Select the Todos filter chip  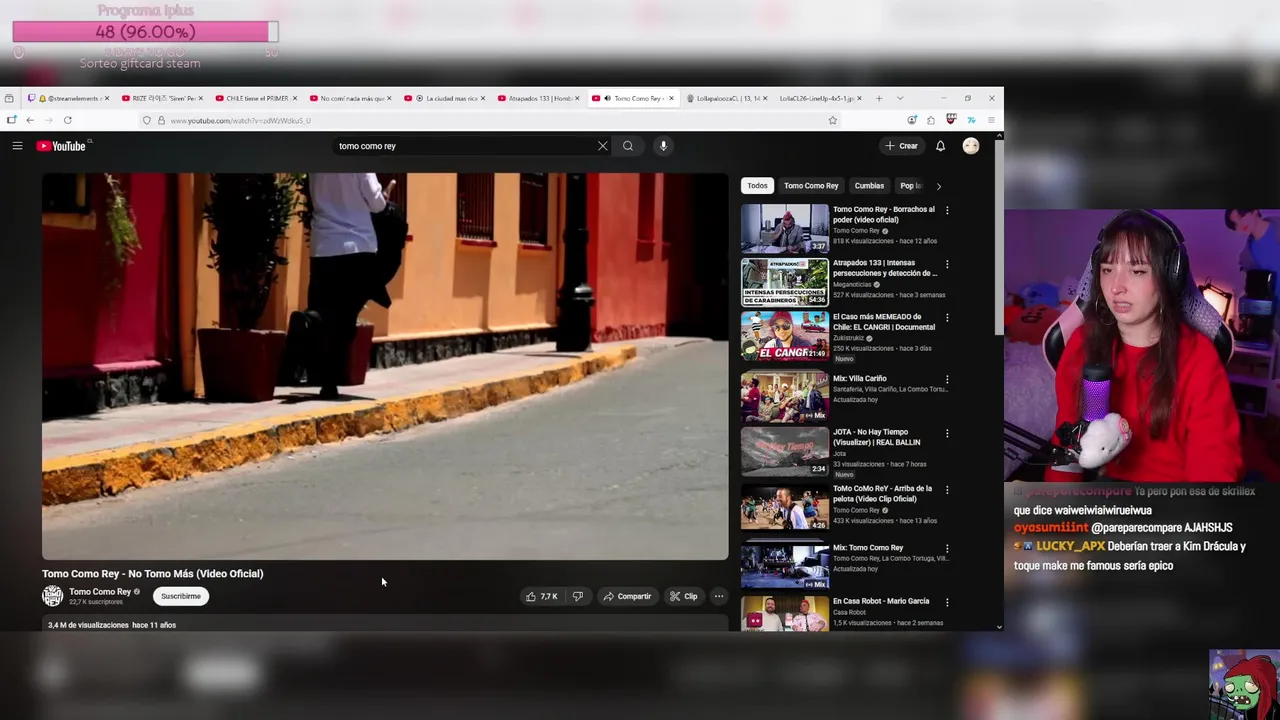757,186
